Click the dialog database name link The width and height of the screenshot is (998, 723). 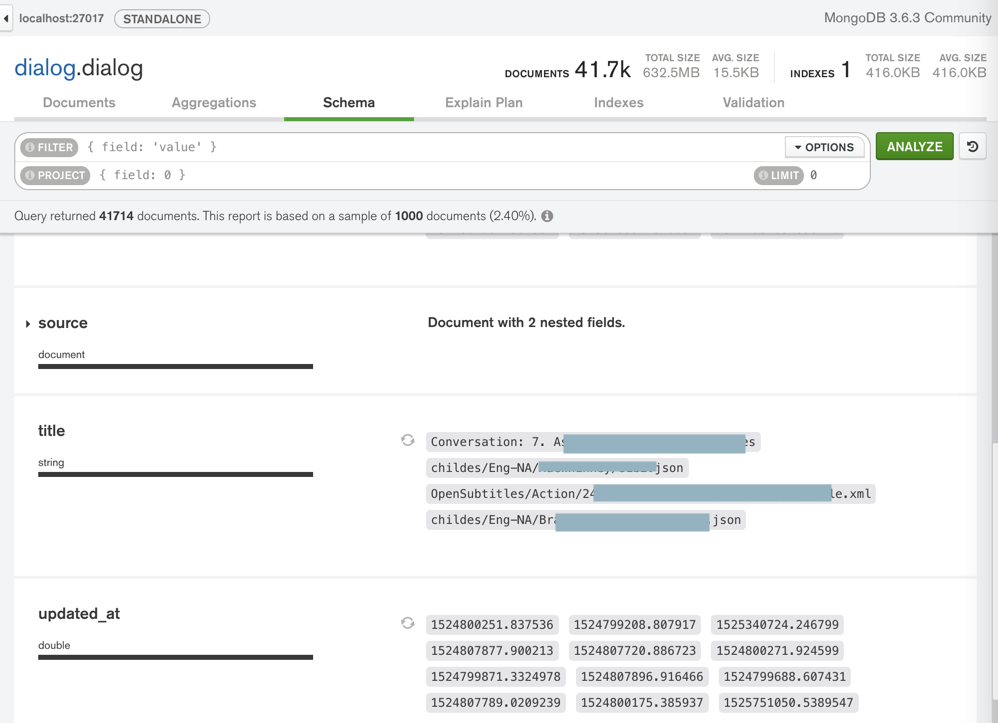45,68
